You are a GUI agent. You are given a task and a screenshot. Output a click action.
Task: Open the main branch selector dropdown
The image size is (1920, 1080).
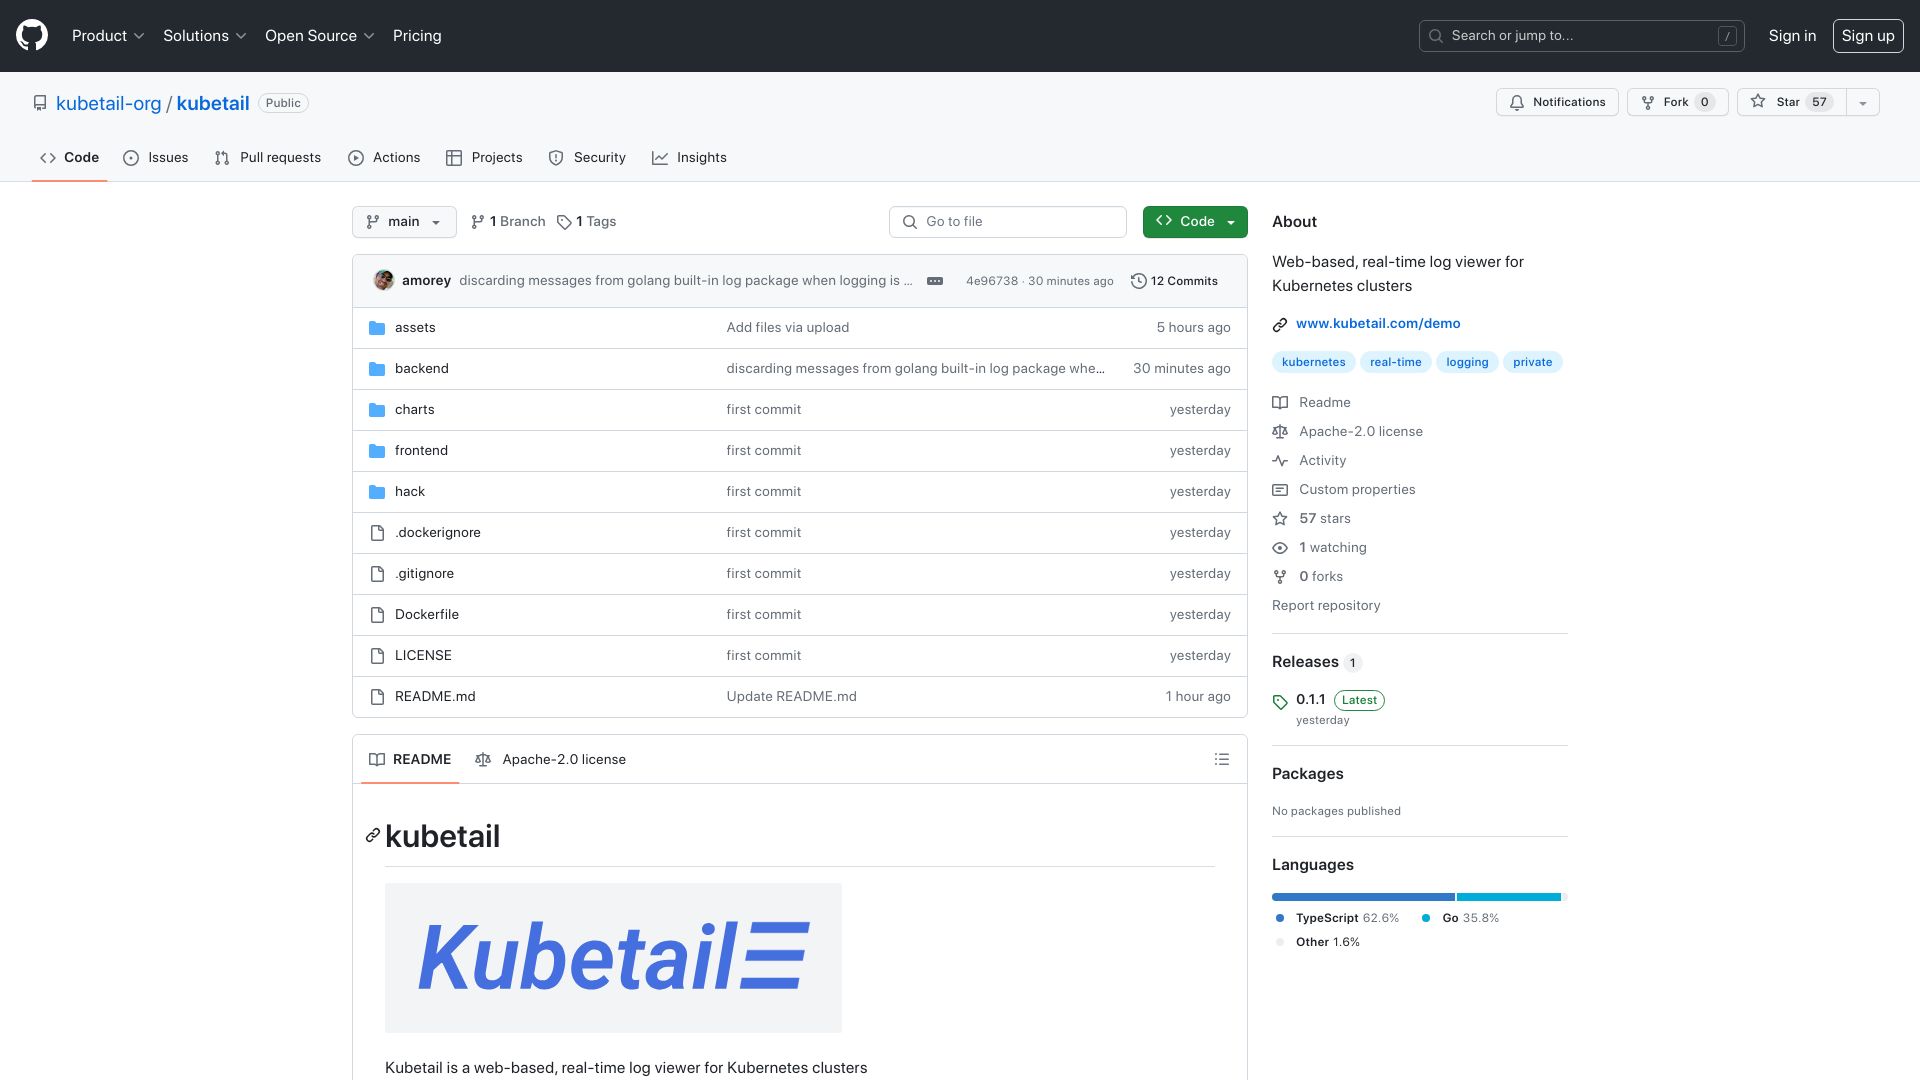[x=404, y=222]
